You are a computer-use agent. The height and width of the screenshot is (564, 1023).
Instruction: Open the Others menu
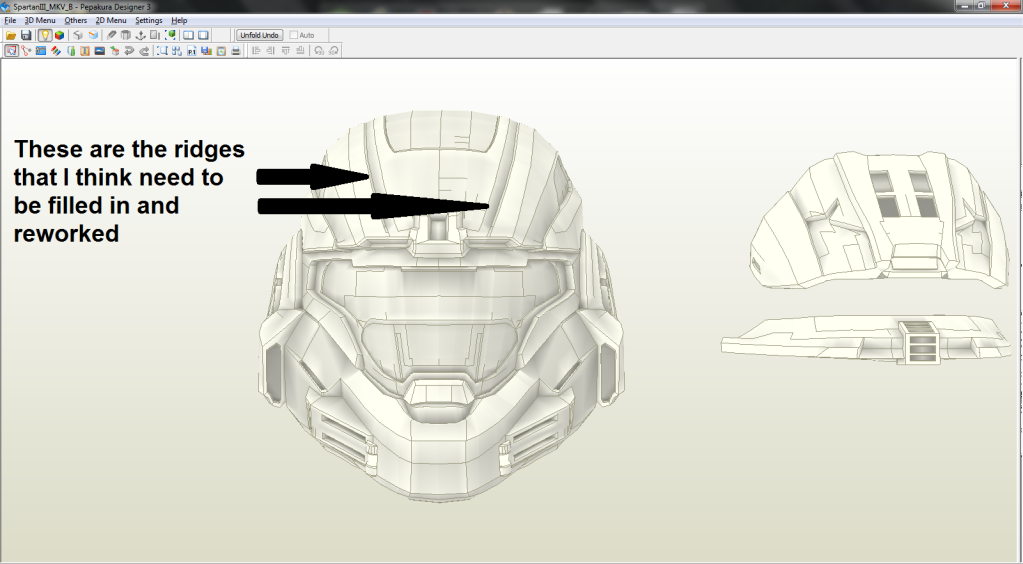click(x=76, y=20)
